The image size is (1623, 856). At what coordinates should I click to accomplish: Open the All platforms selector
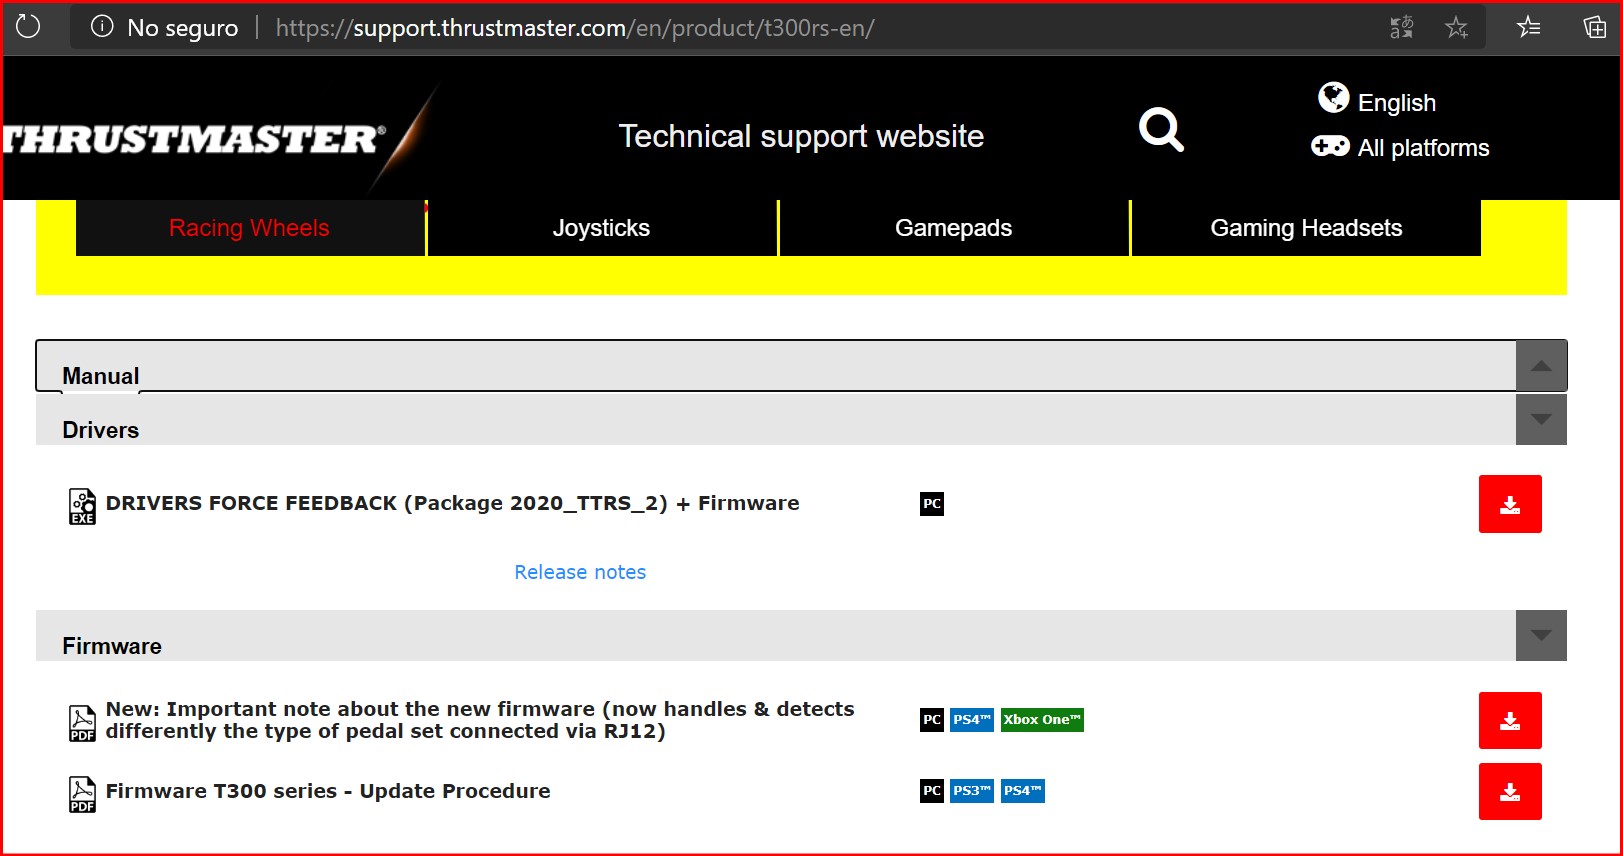(1423, 147)
